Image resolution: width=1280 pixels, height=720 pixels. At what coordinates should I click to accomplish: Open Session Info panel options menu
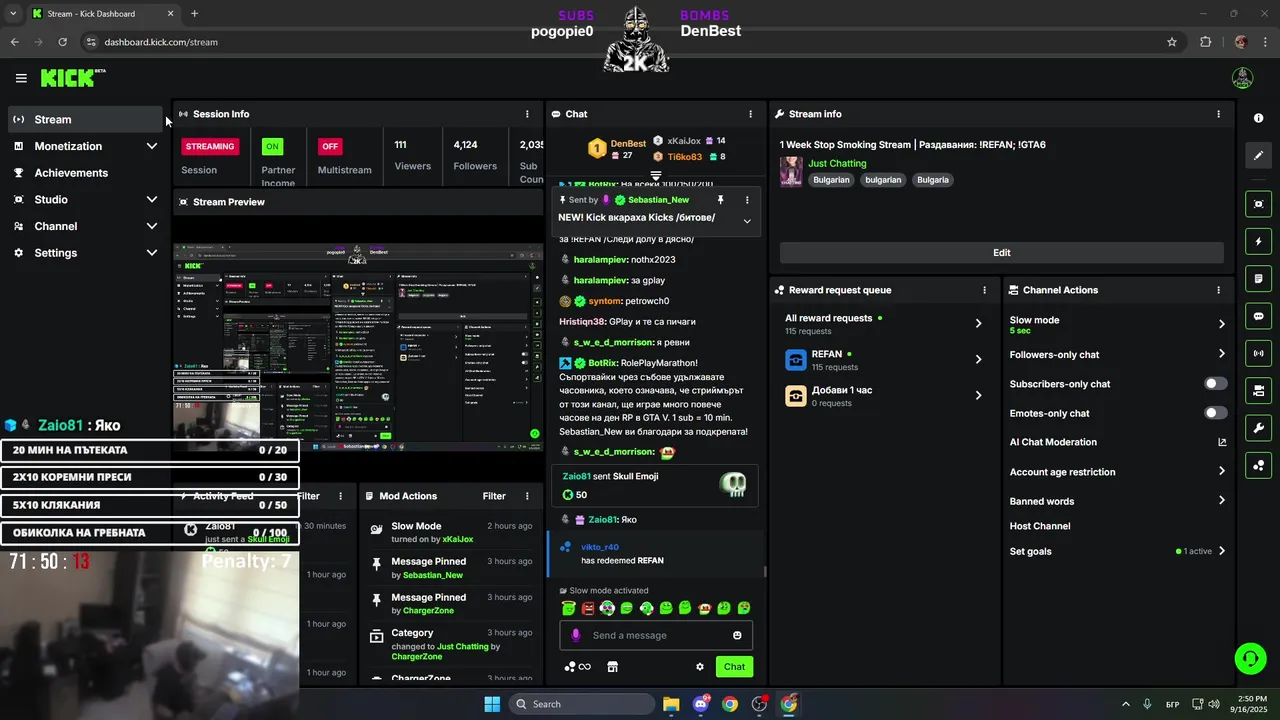click(527, 114)
